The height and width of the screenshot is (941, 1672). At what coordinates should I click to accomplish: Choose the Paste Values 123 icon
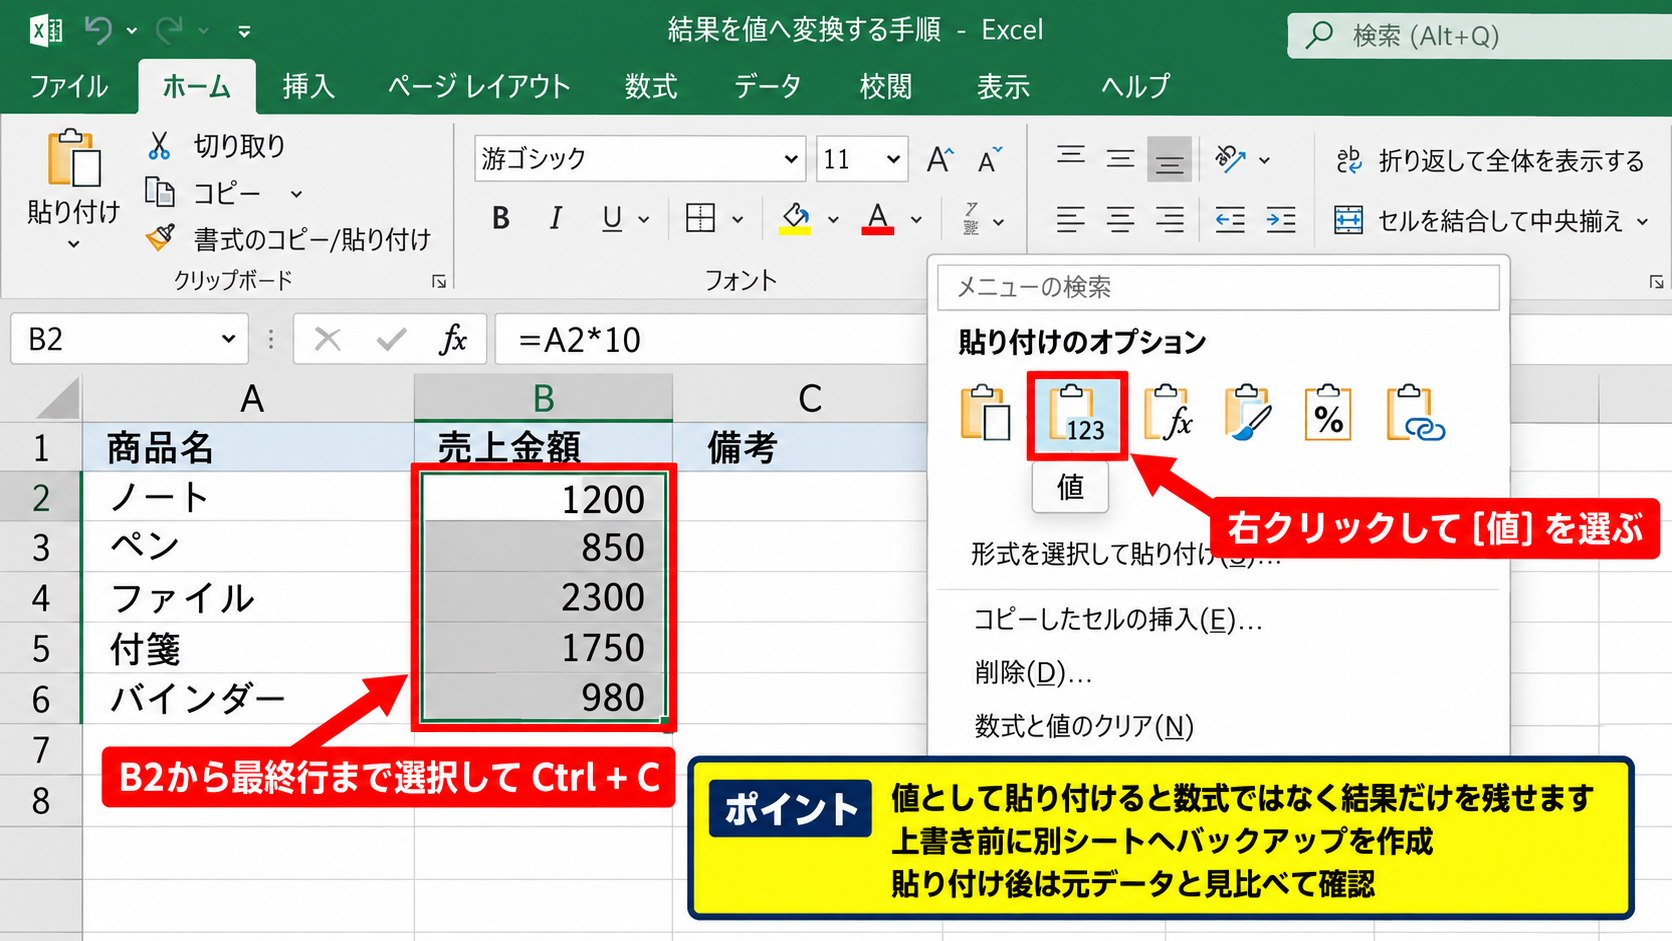[x=1077, y=415]
